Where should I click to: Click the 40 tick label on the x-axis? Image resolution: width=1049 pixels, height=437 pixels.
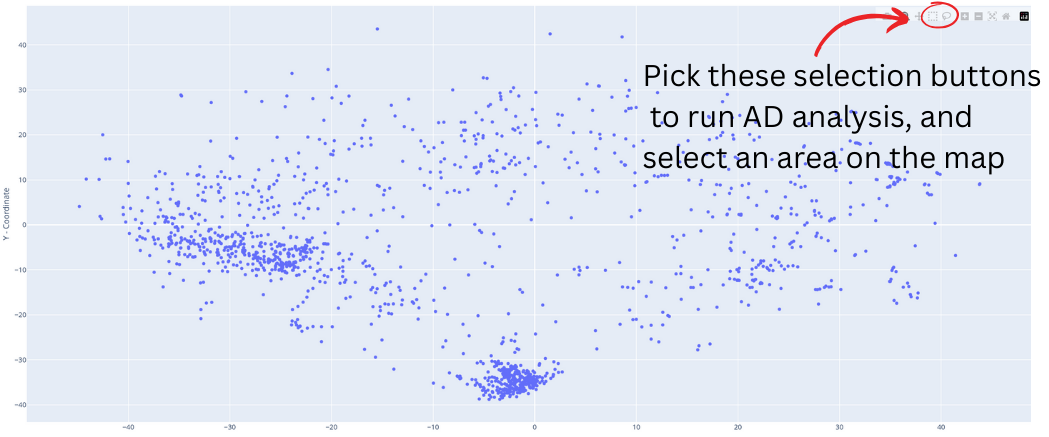coord(940,428)
